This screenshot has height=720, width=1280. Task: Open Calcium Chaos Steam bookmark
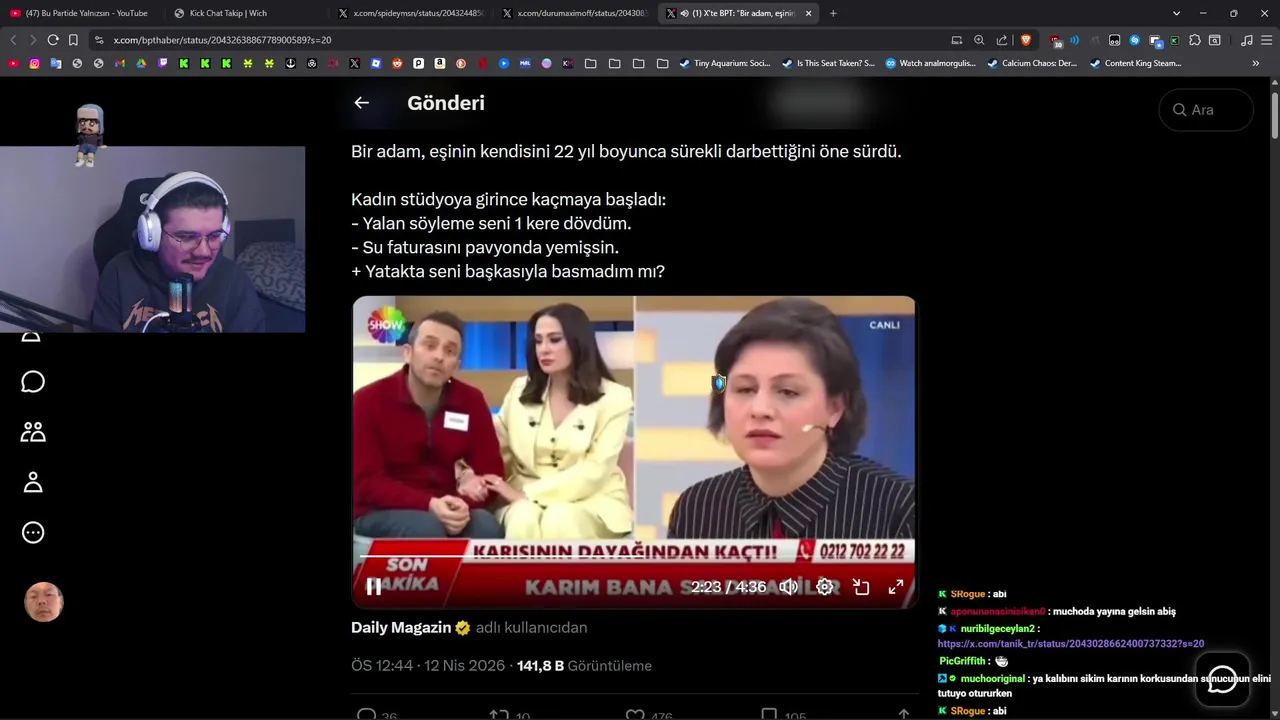pos(1032,63)
